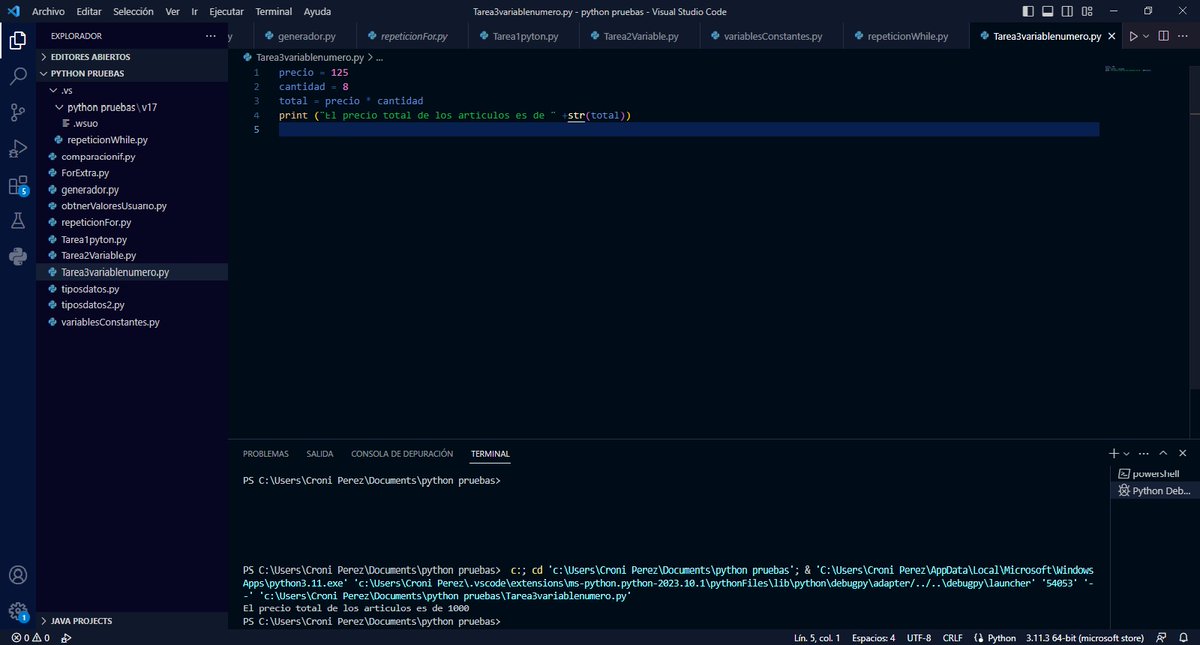Viewport: 1200px width, 645px height.
Task: Open the Extensions view with badge
Action: click(17, 186)
